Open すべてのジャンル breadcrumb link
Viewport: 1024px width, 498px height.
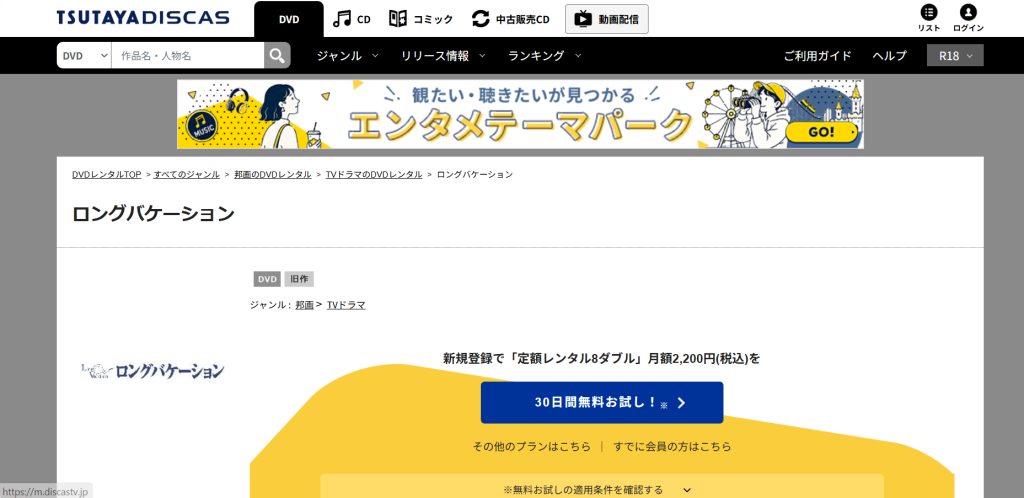[187, 174]
